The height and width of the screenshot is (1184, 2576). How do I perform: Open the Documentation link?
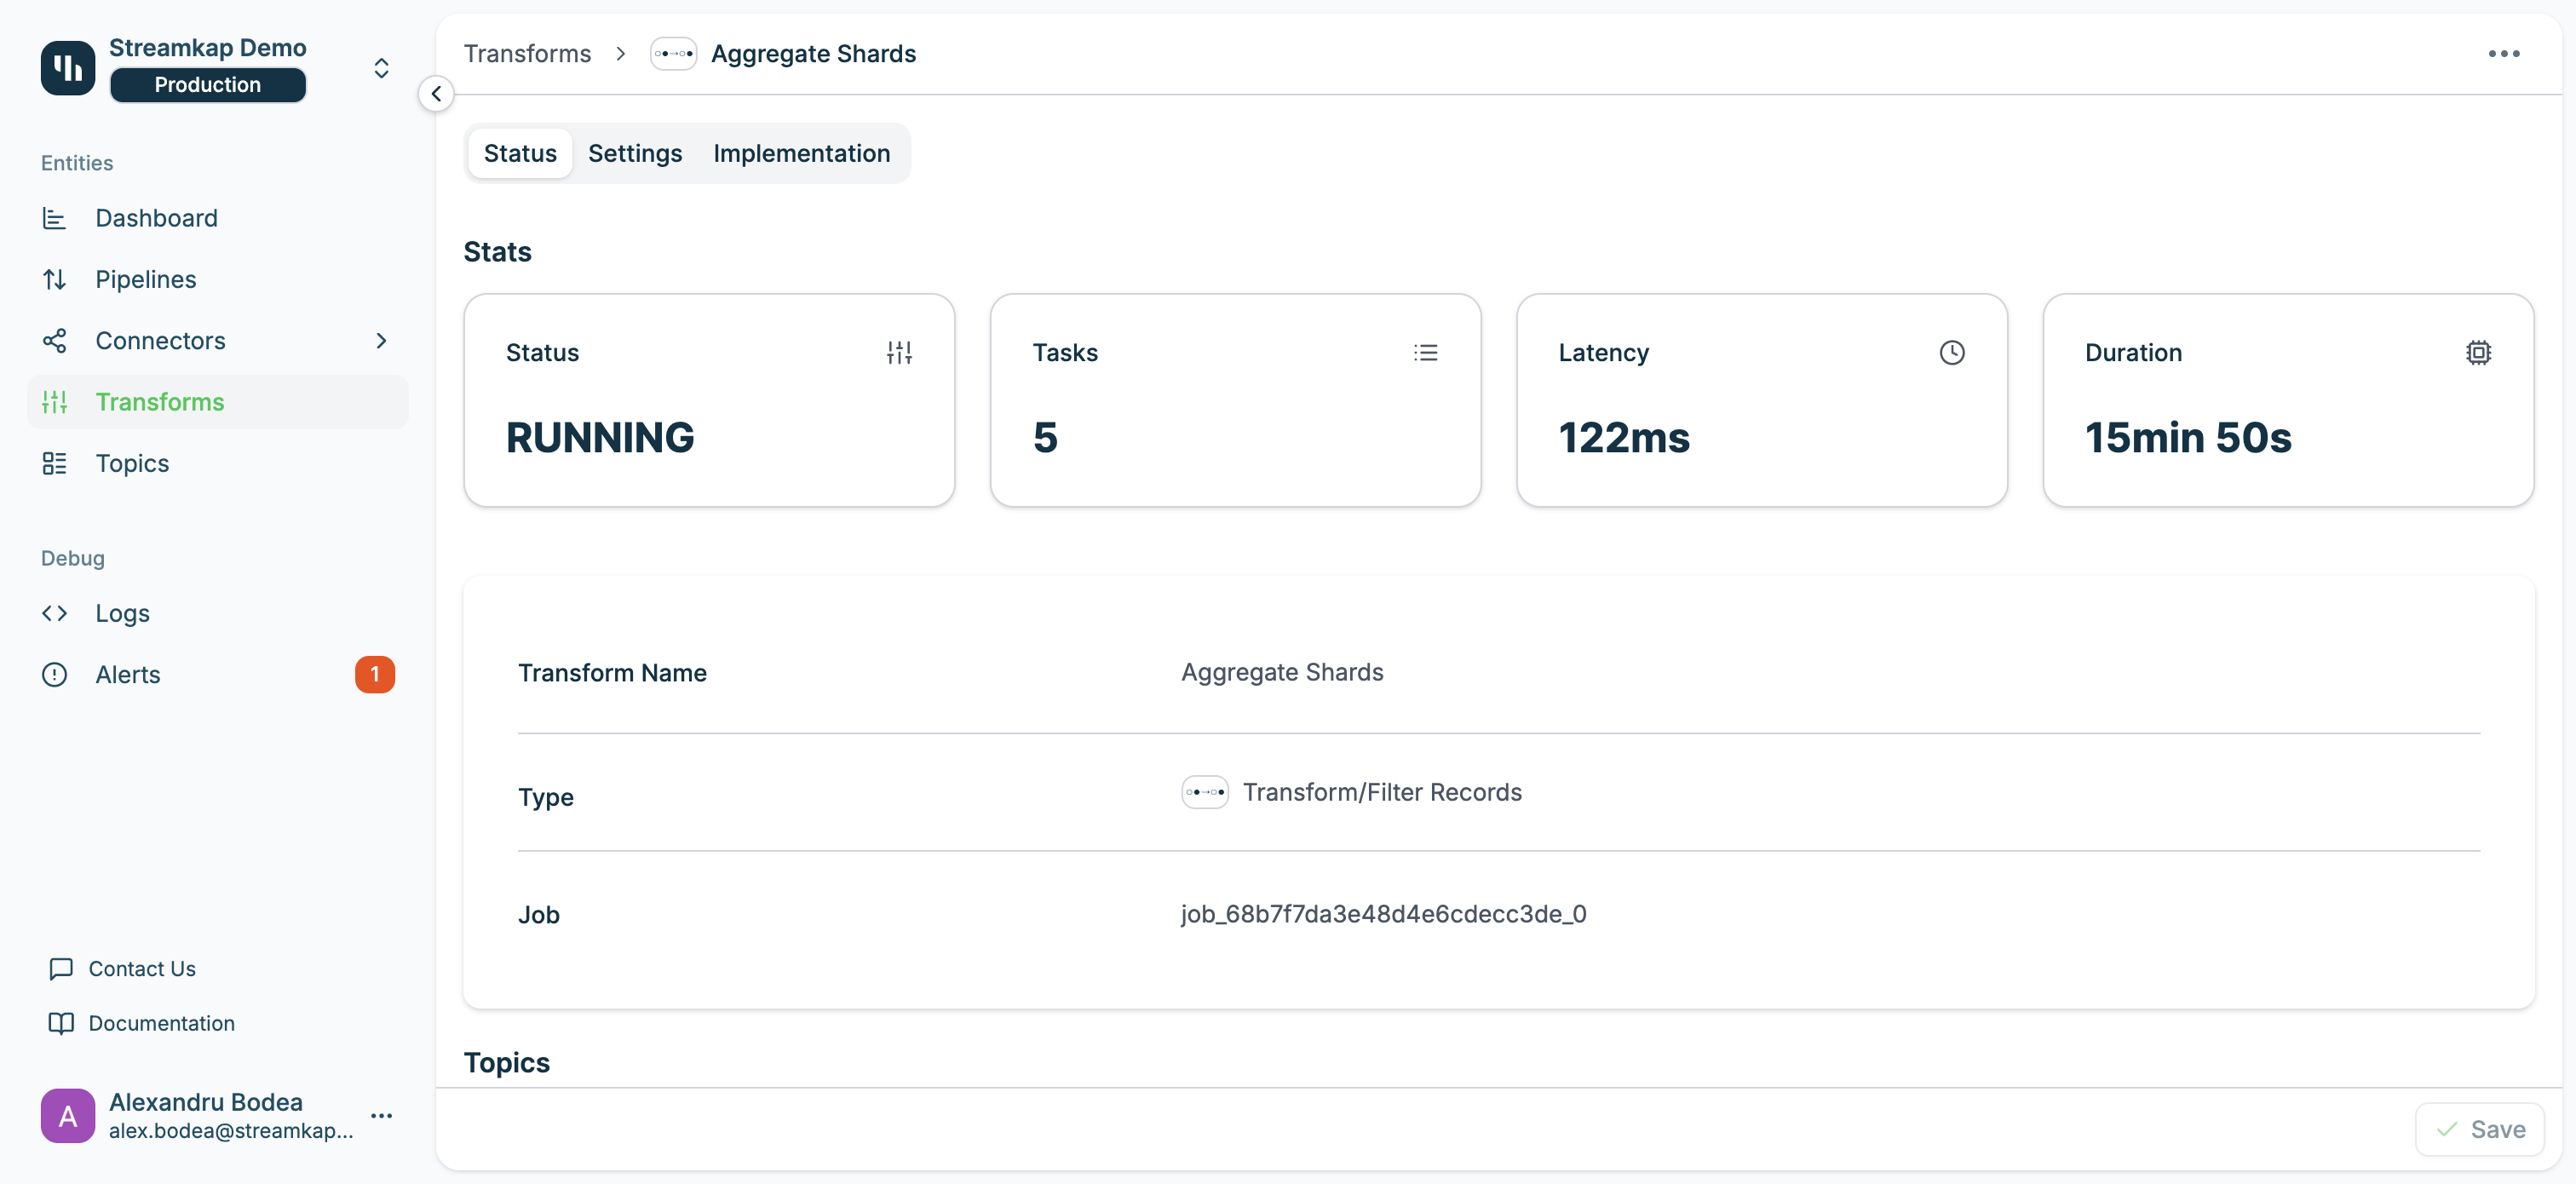[161, 1023]
